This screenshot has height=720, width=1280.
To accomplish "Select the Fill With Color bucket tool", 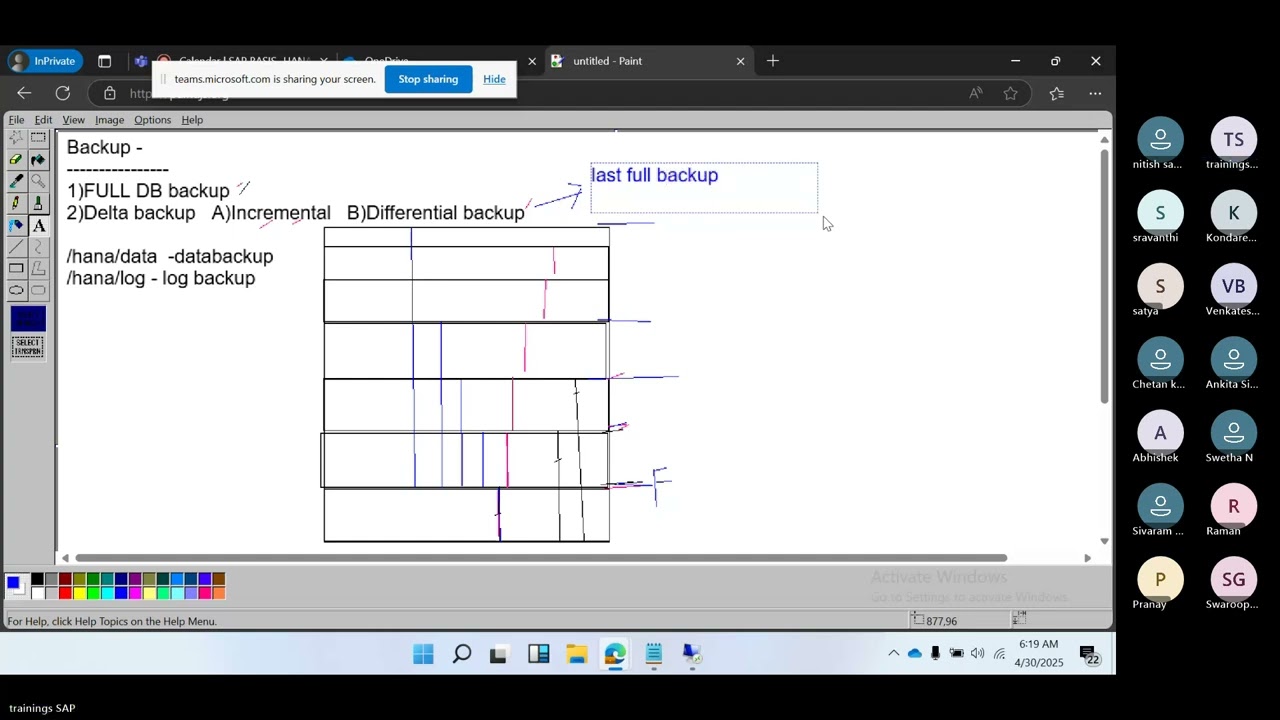I will (38, 160).
